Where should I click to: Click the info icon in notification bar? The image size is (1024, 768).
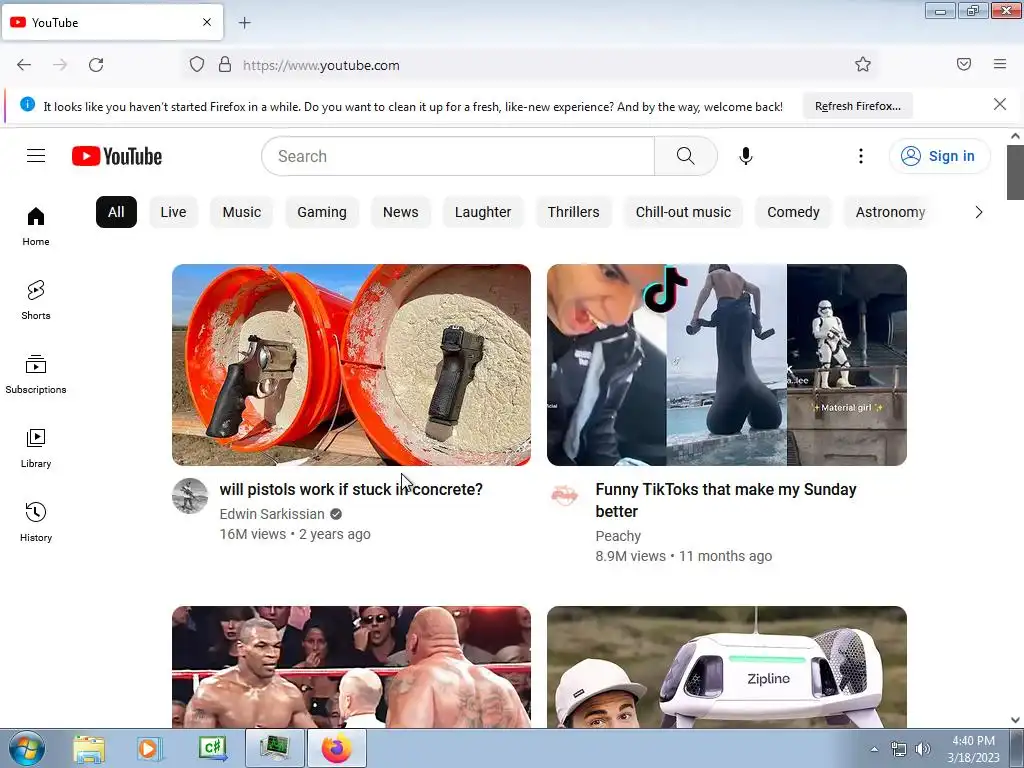point(27,104)
